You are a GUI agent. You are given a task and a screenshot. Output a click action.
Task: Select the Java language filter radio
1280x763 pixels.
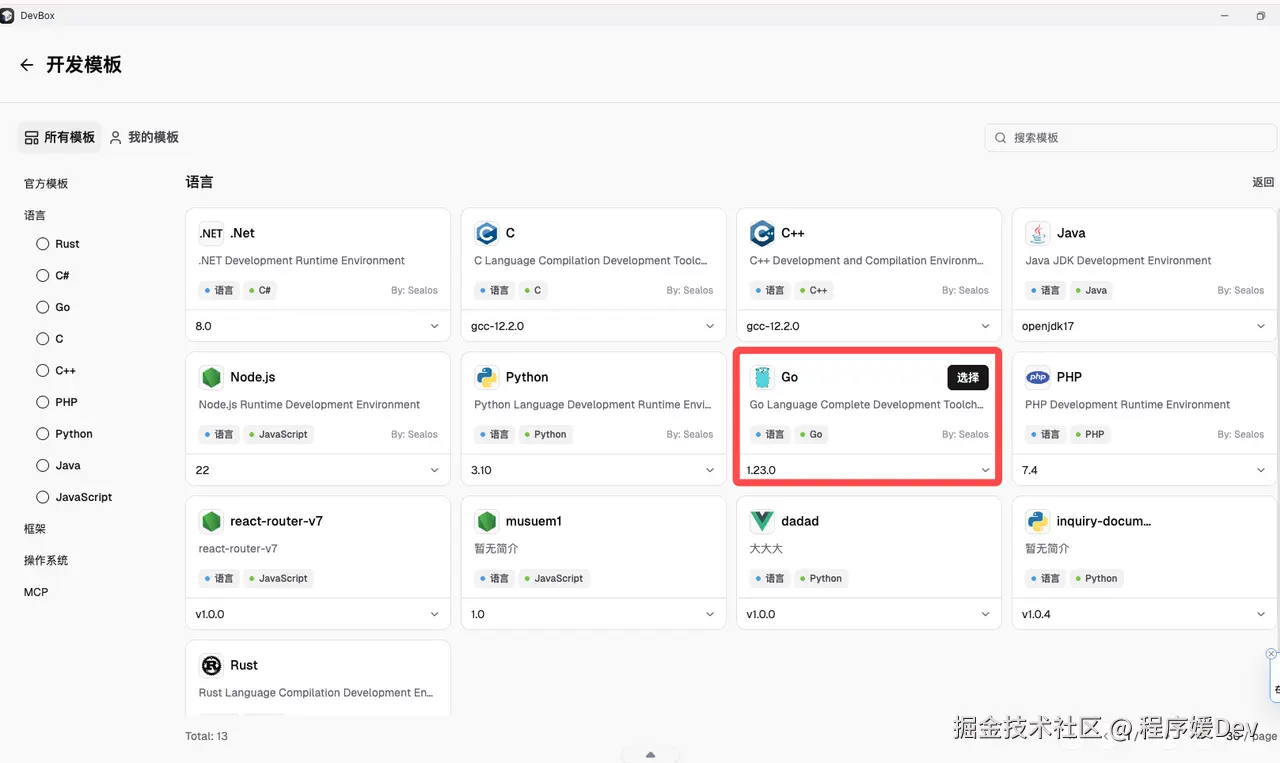42,465
